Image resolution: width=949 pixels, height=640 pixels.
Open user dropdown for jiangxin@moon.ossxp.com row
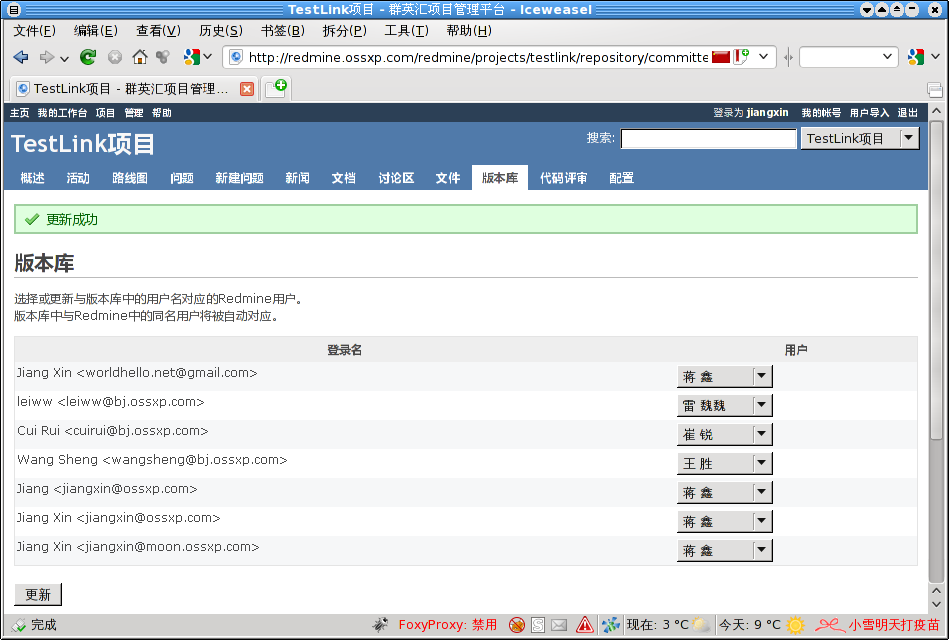pyautogui.click(x=724, y=551)
